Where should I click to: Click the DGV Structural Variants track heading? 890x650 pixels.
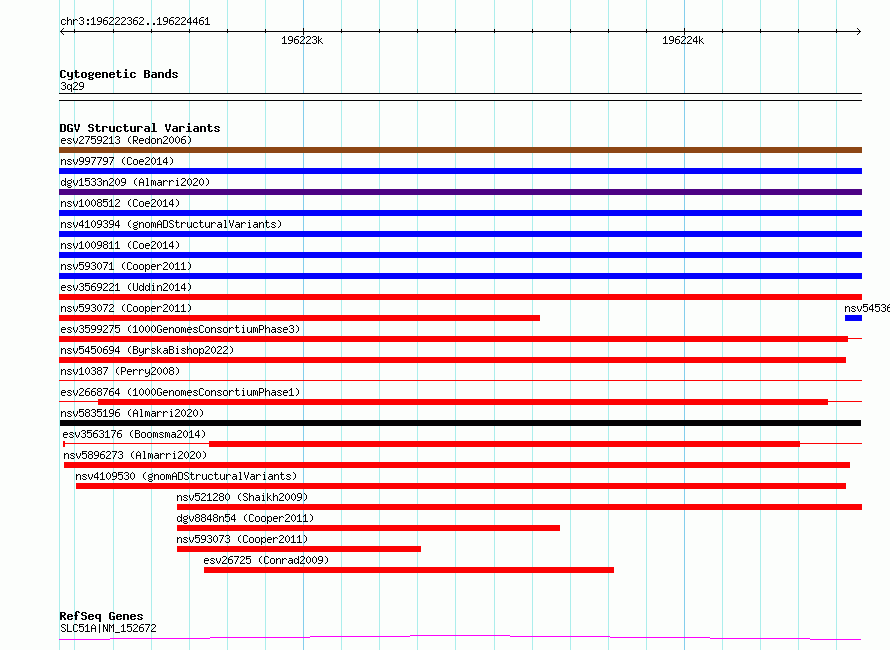pyautogui.click(x=140, y=128)
